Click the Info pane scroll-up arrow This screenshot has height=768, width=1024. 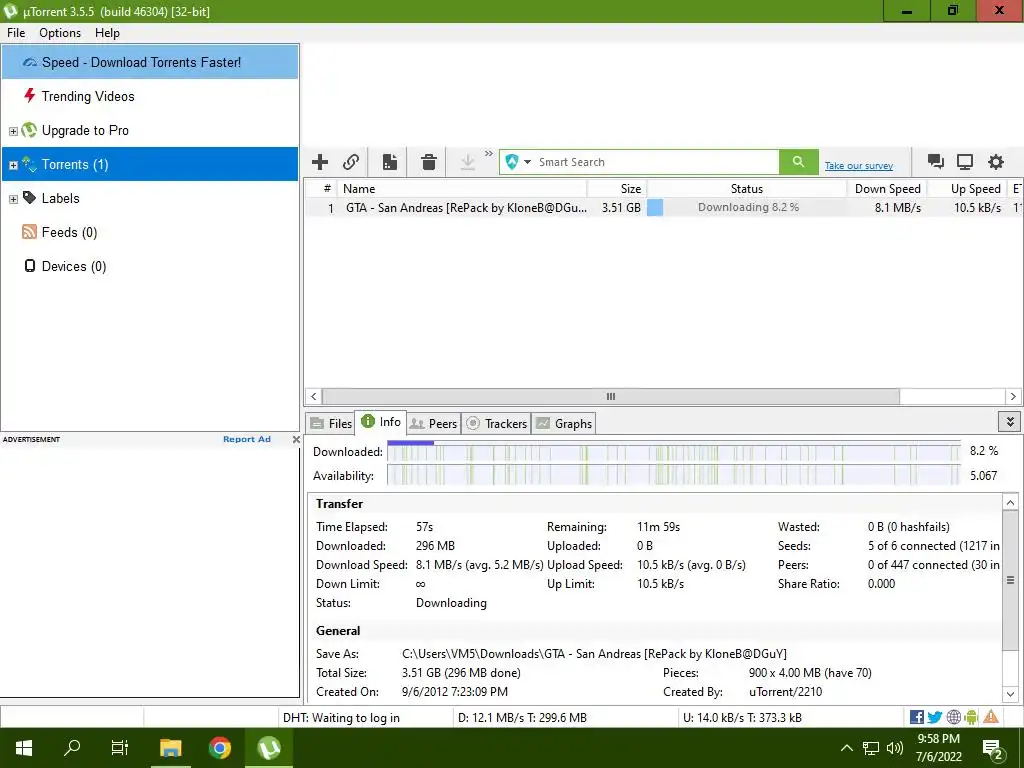point(1010,502)
